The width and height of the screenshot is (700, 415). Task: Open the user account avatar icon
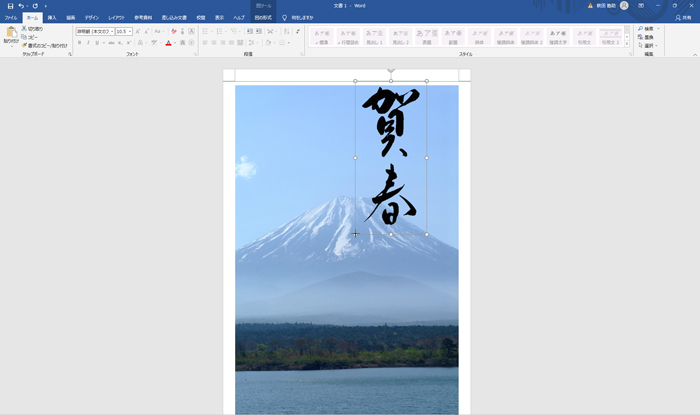pos(624,6)
